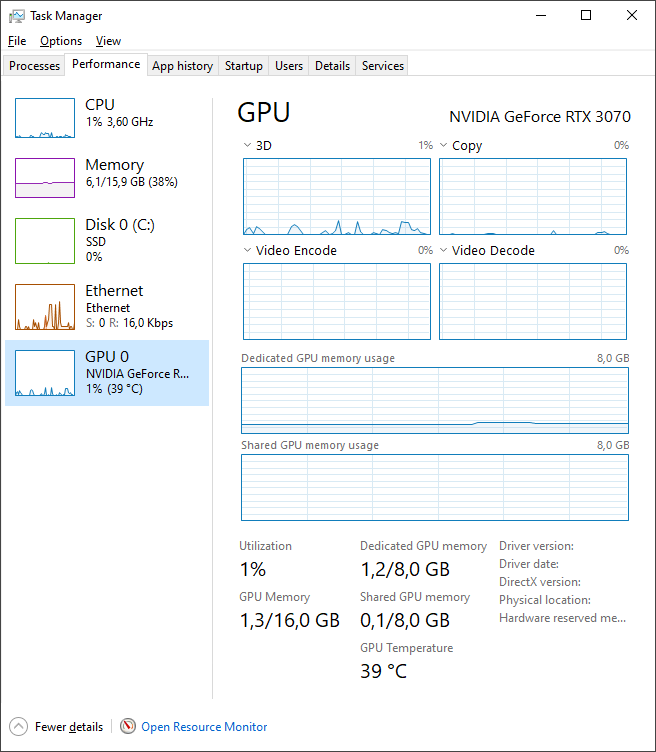The image size is (656, 752).
Task: Open the View menu
Action: tap(108, 41)
